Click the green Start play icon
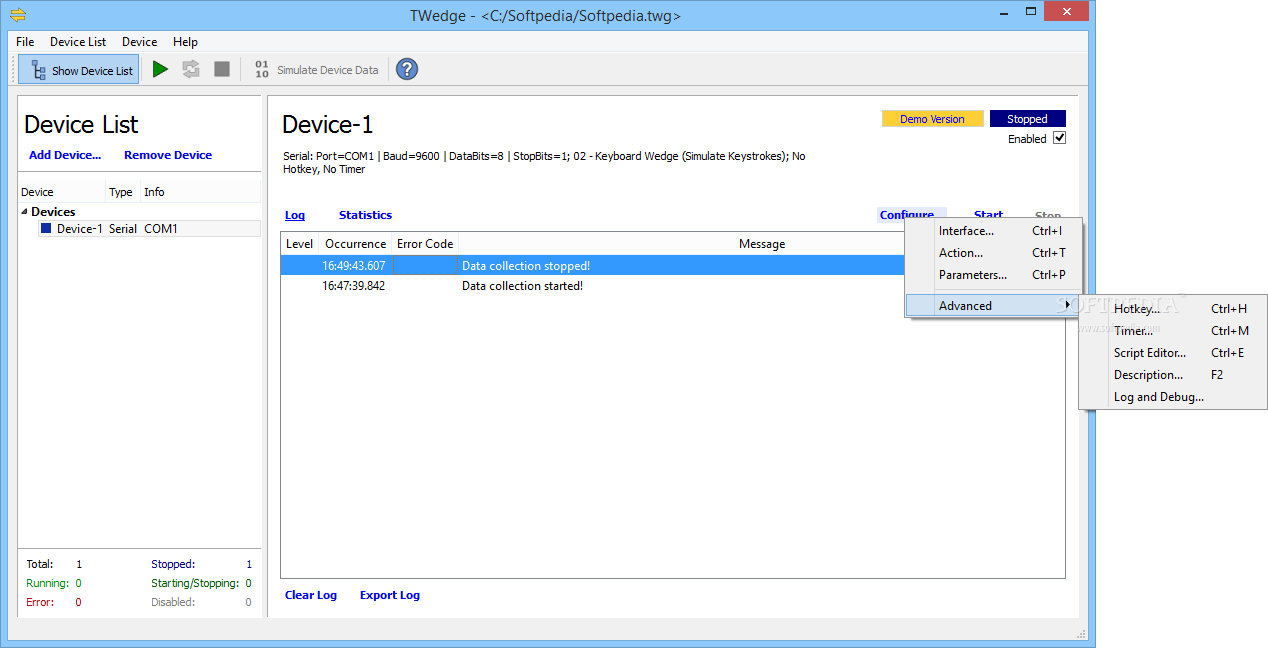This screenshot has height=648, width=1268. [160, 69]
